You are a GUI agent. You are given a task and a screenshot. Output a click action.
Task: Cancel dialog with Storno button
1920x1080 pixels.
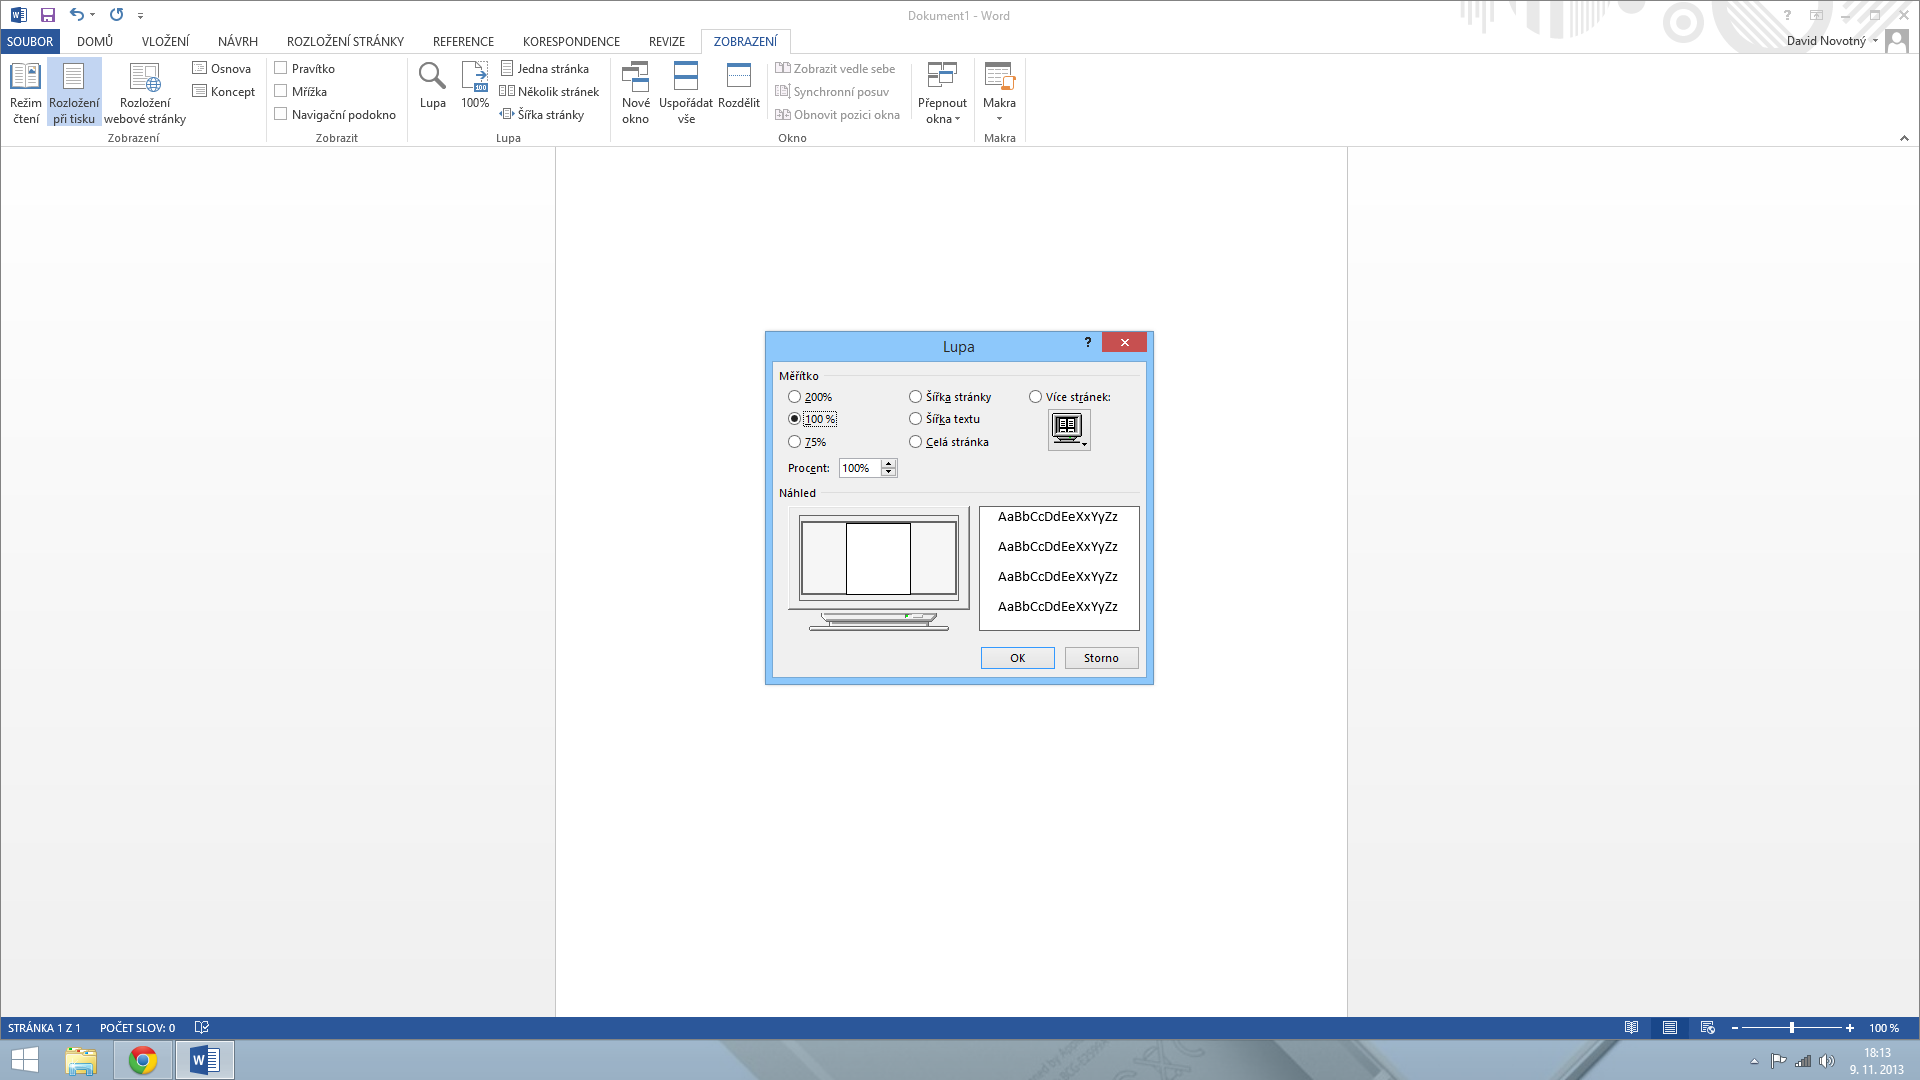[1101, 658]
